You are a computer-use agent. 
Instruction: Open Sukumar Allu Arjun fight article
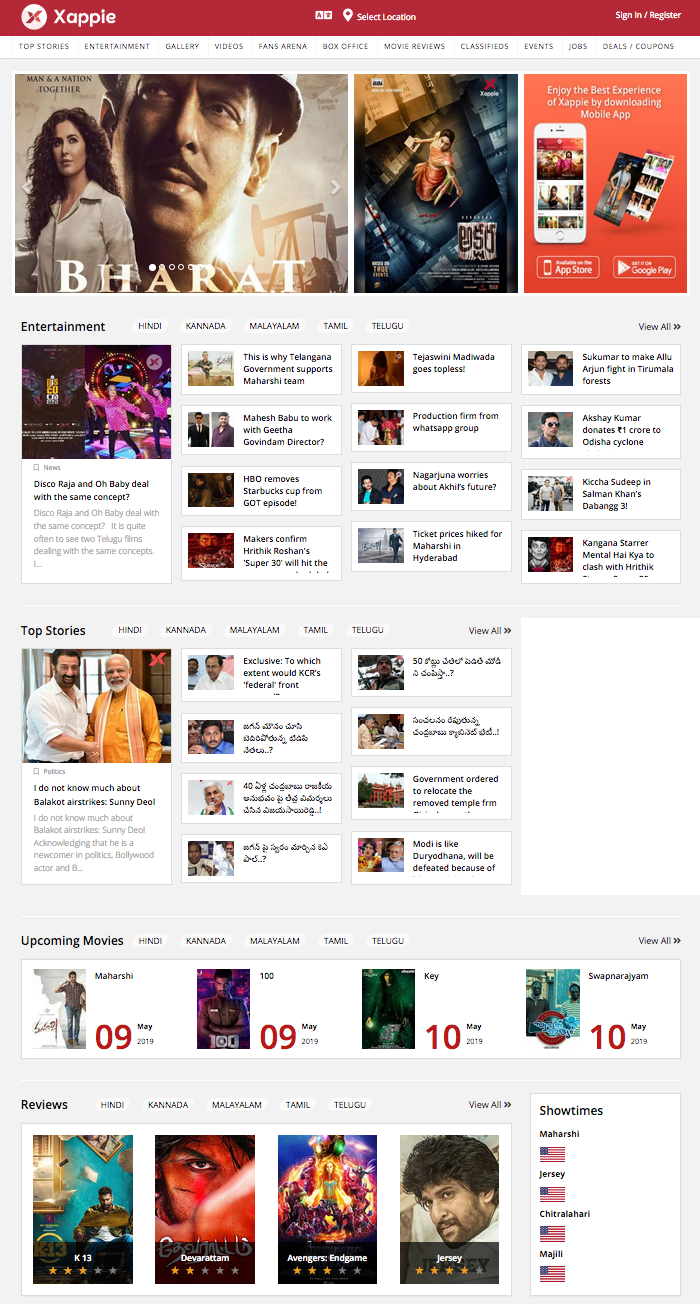click(601, 369)
